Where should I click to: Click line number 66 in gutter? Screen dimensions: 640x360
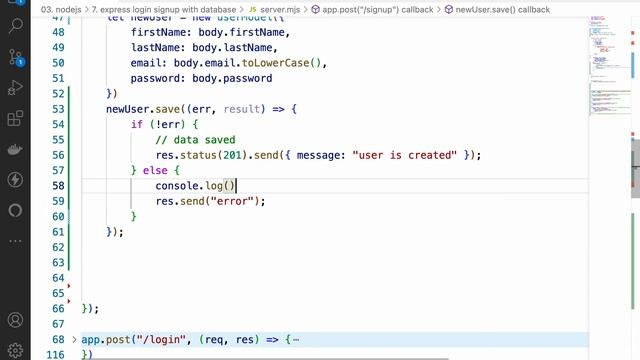tap(58, 309)
